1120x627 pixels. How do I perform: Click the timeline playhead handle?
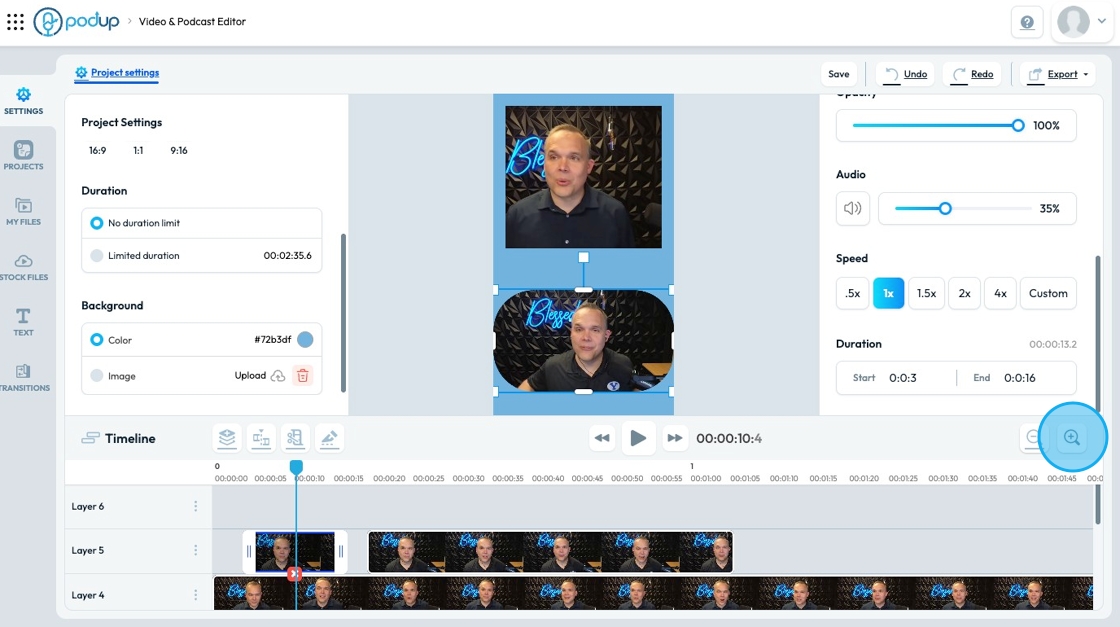point(296,467)
